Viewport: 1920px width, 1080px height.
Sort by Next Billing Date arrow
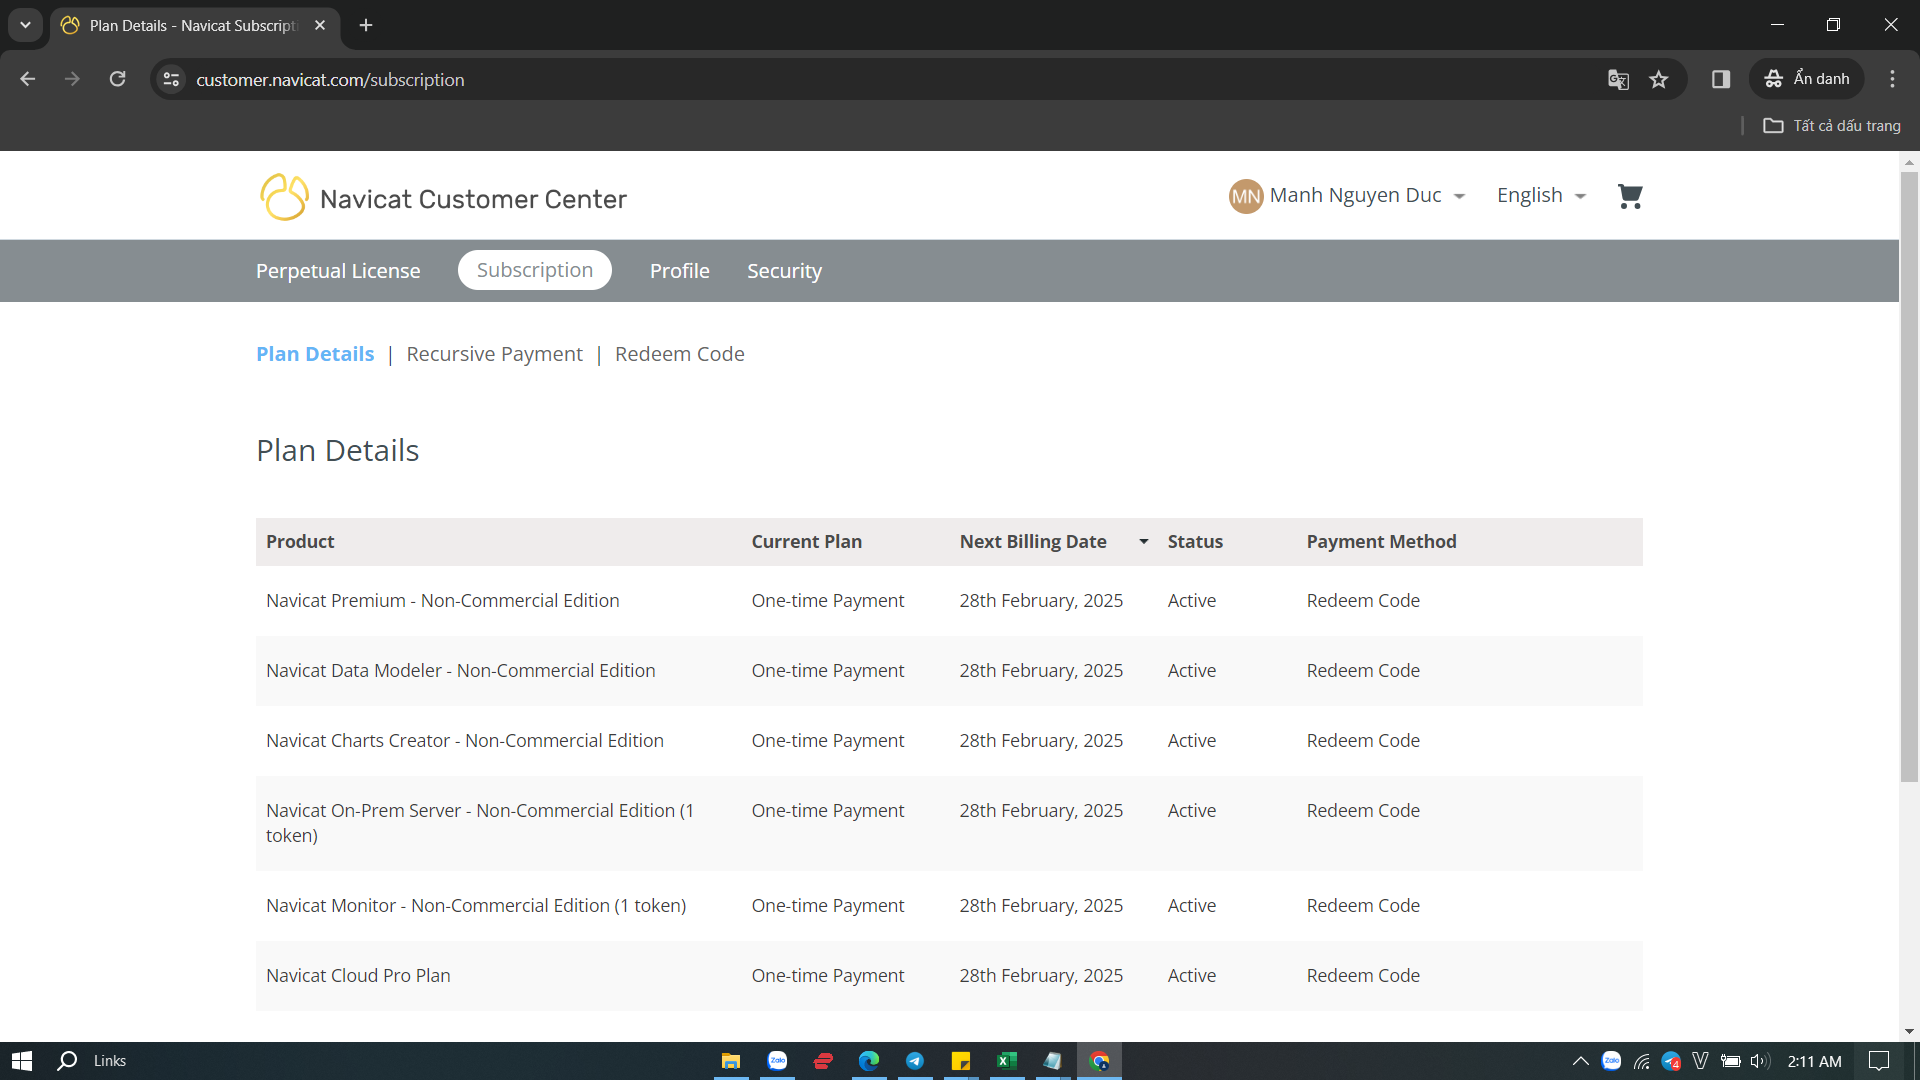pos(1143,541)
